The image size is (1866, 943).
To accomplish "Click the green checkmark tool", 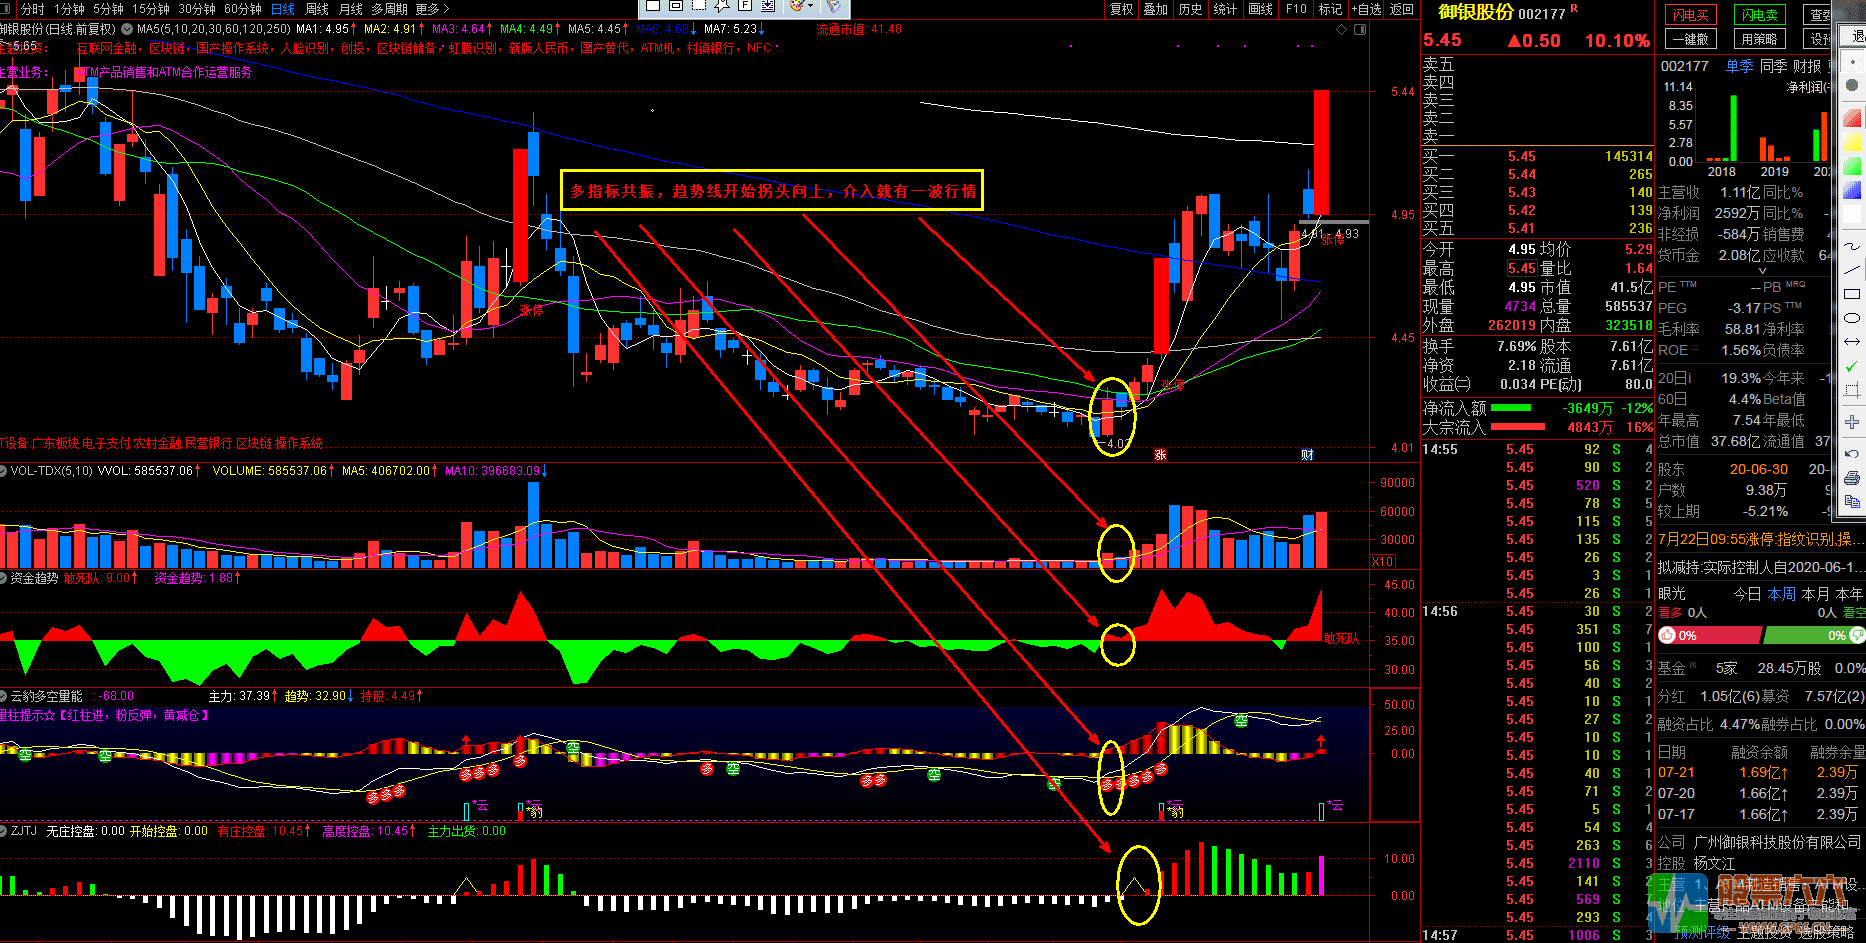I will 1852,367.
